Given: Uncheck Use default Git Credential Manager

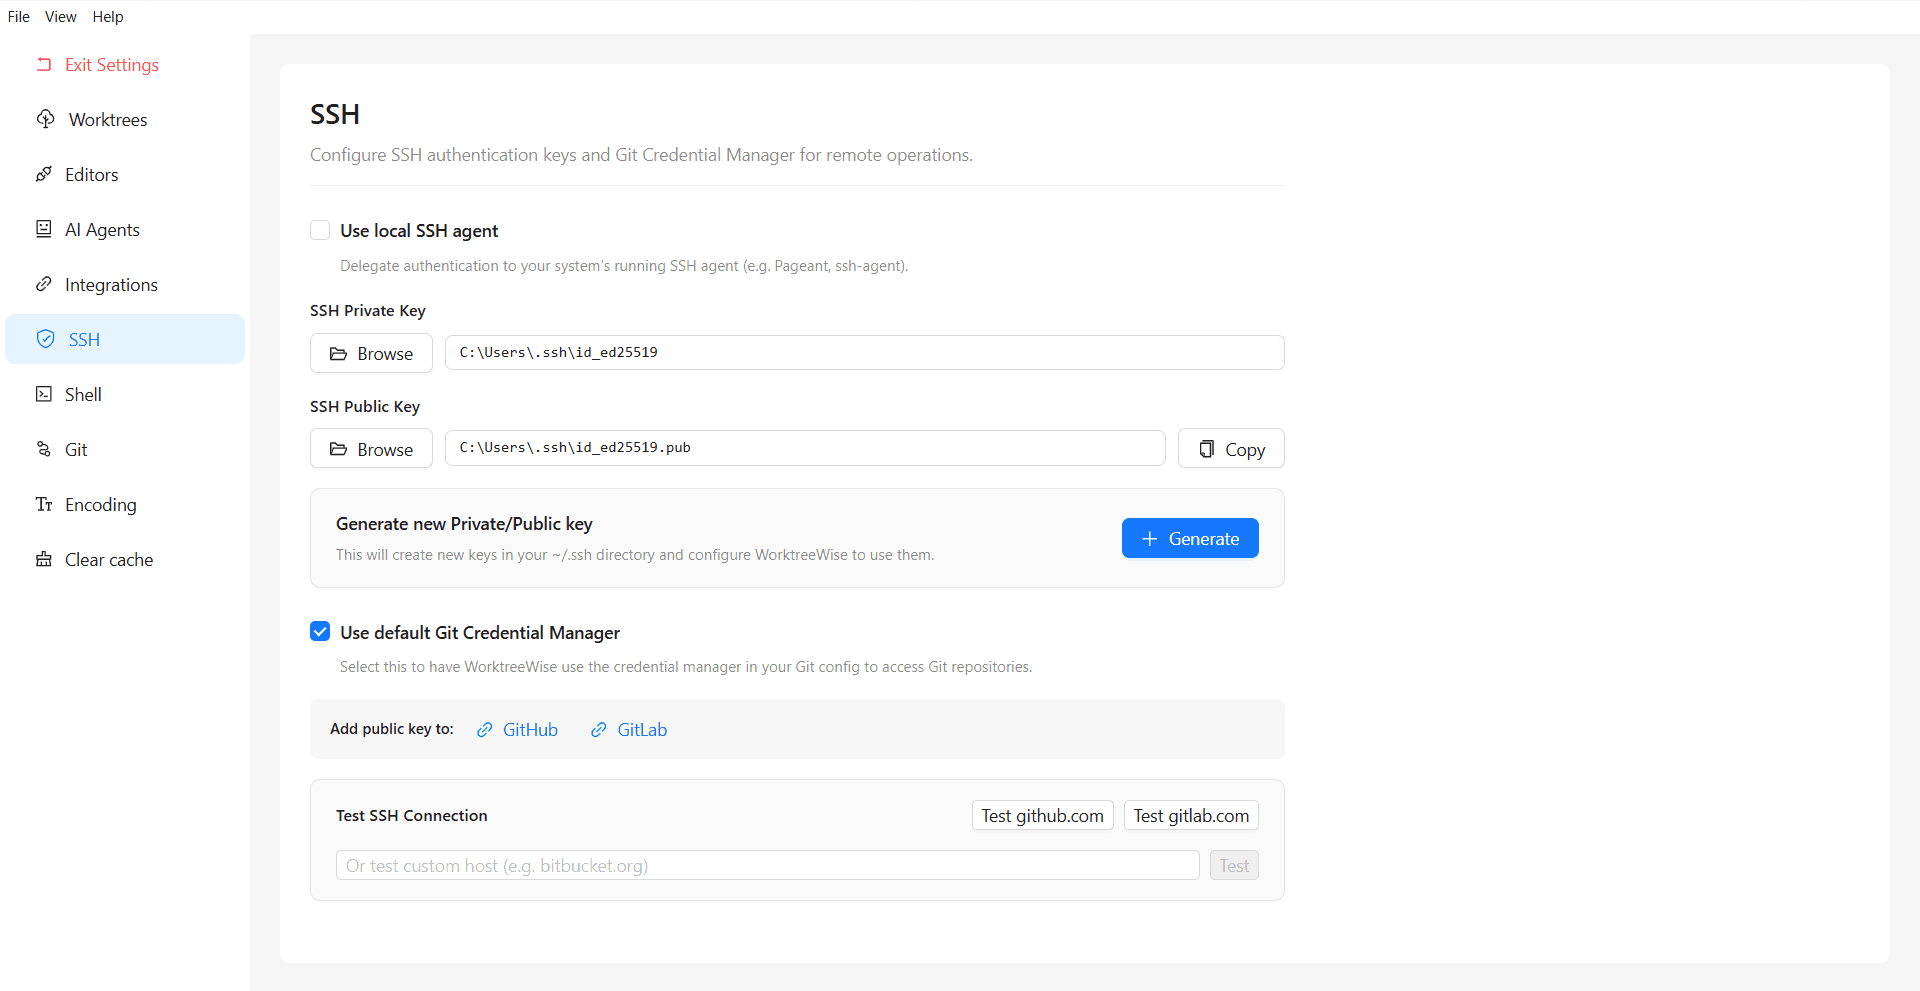Looking at the screenshot, I should 320,631.
